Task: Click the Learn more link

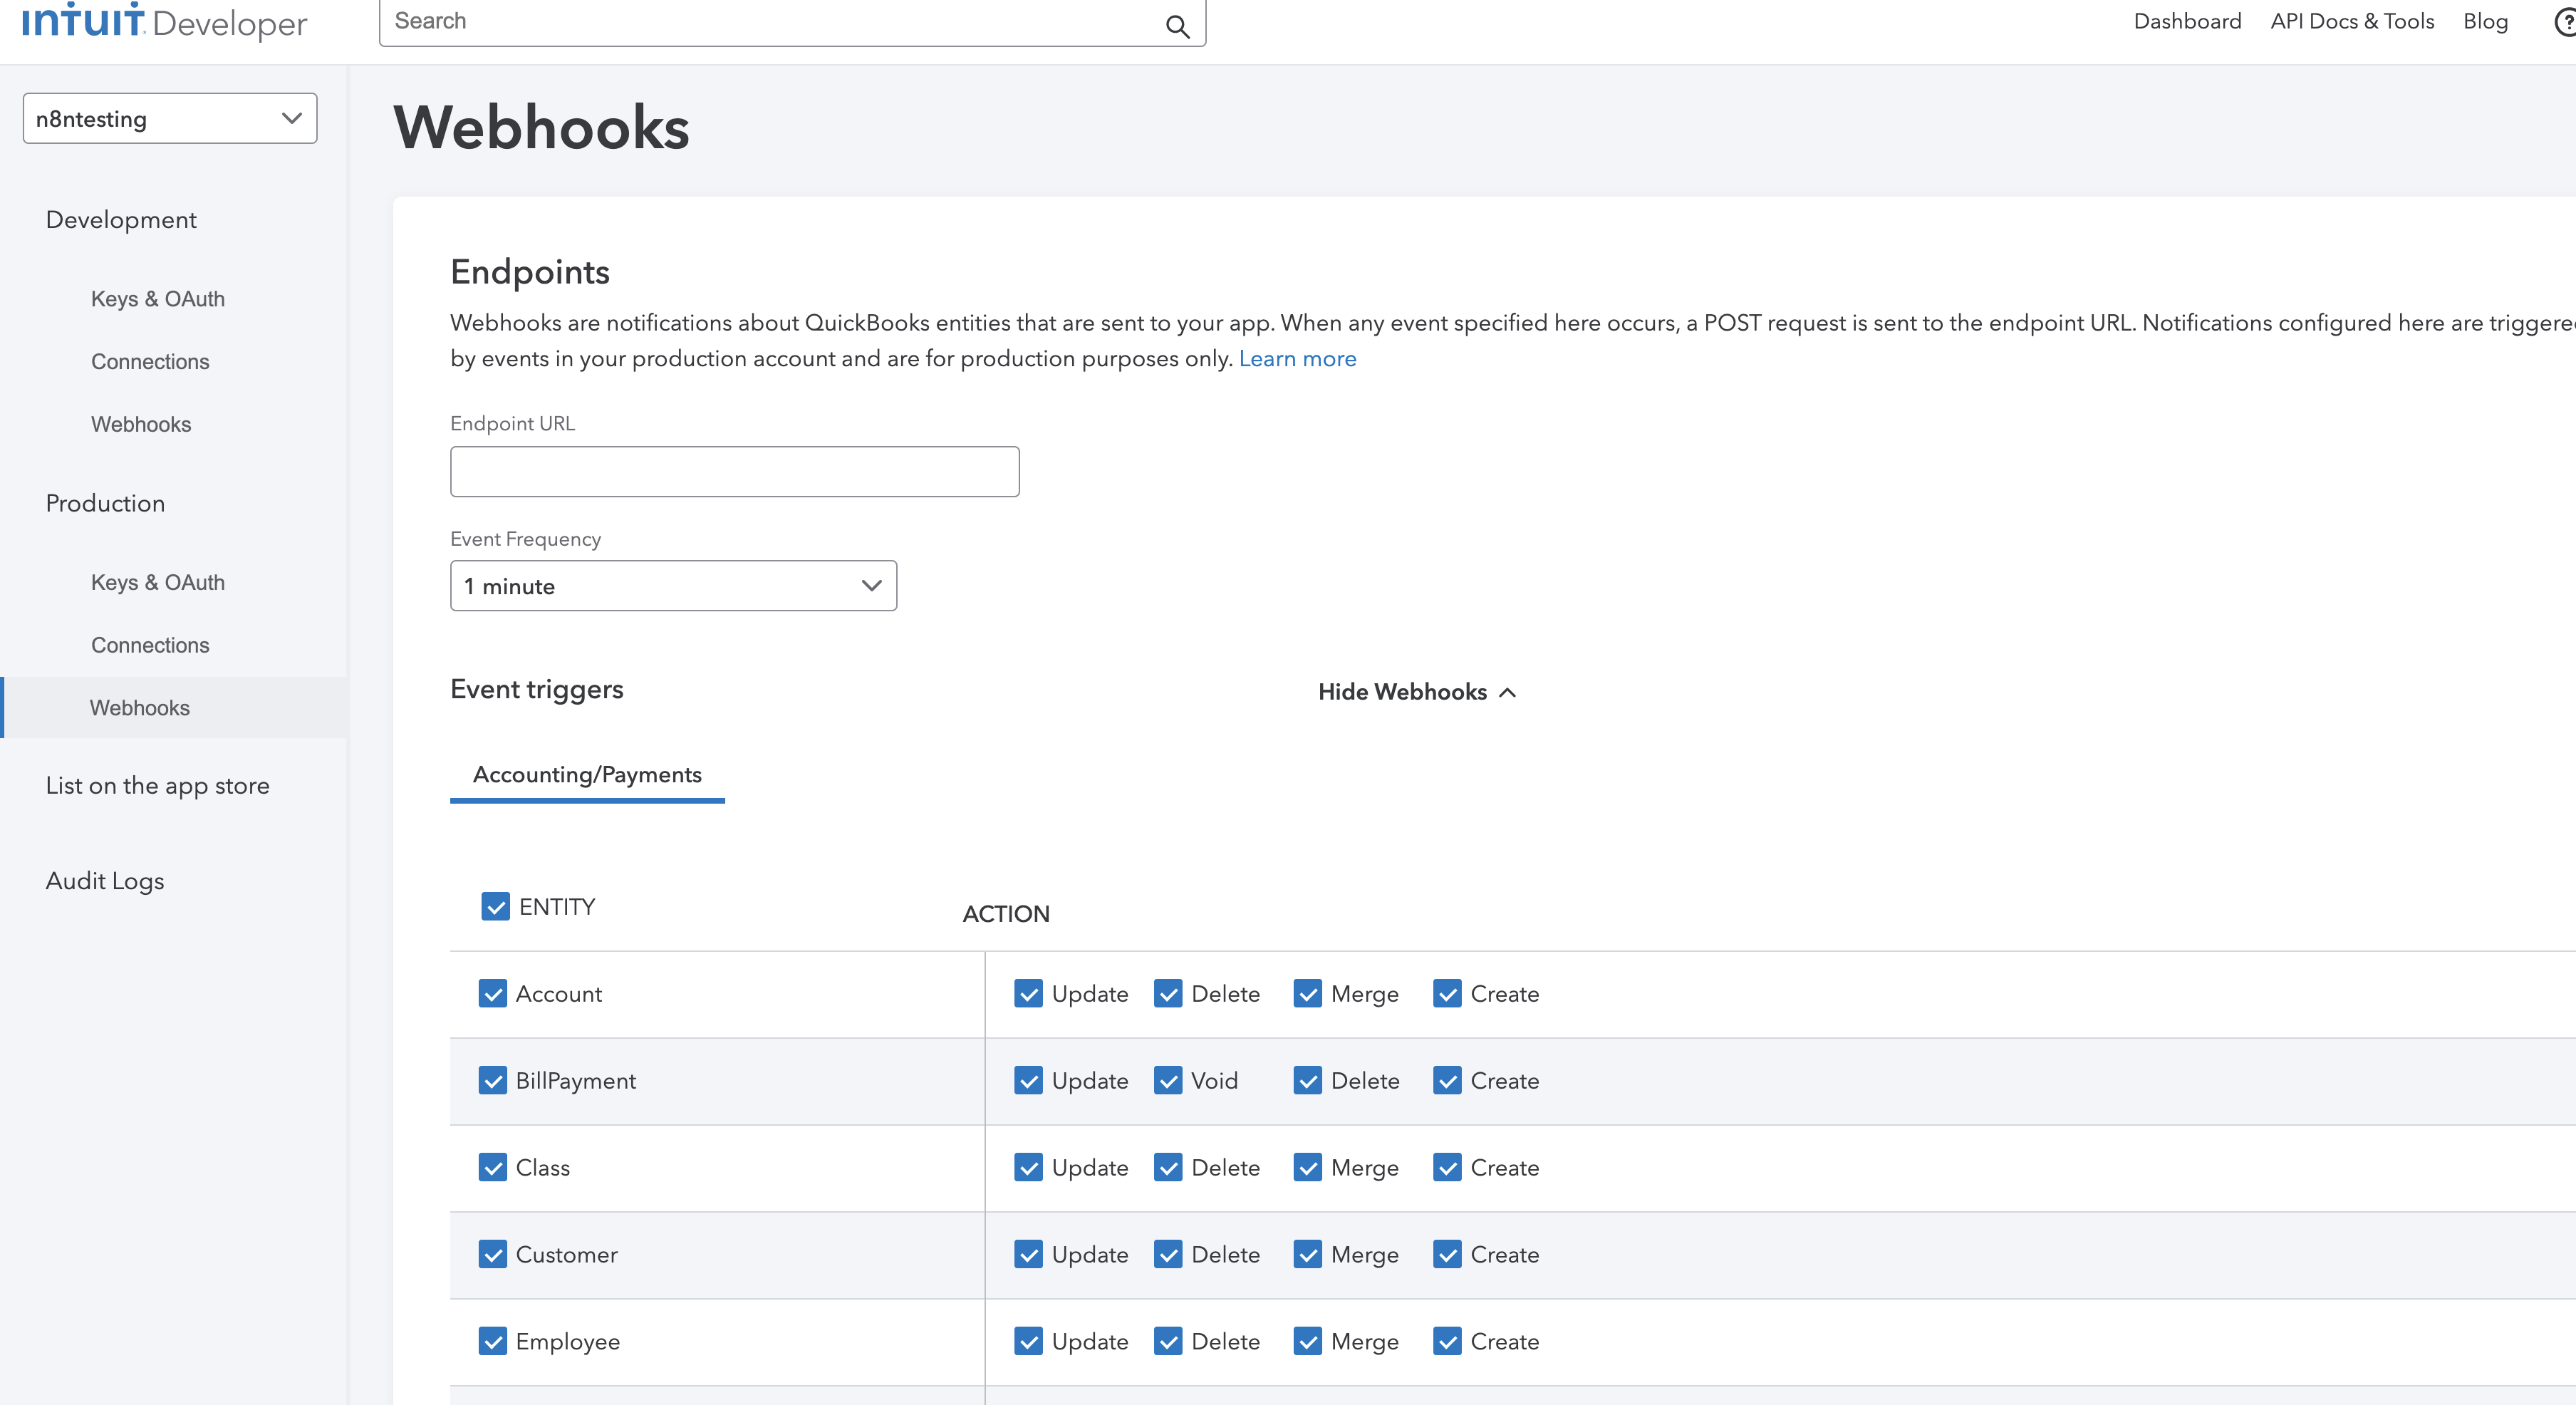Action: coord(1297,359)
